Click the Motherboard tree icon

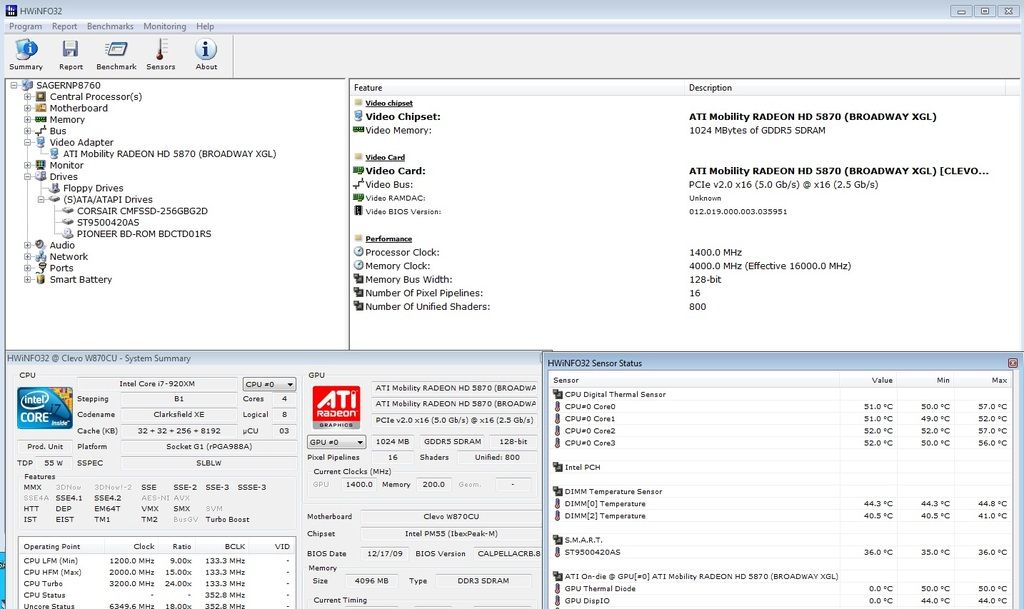[x=41, y=108]
